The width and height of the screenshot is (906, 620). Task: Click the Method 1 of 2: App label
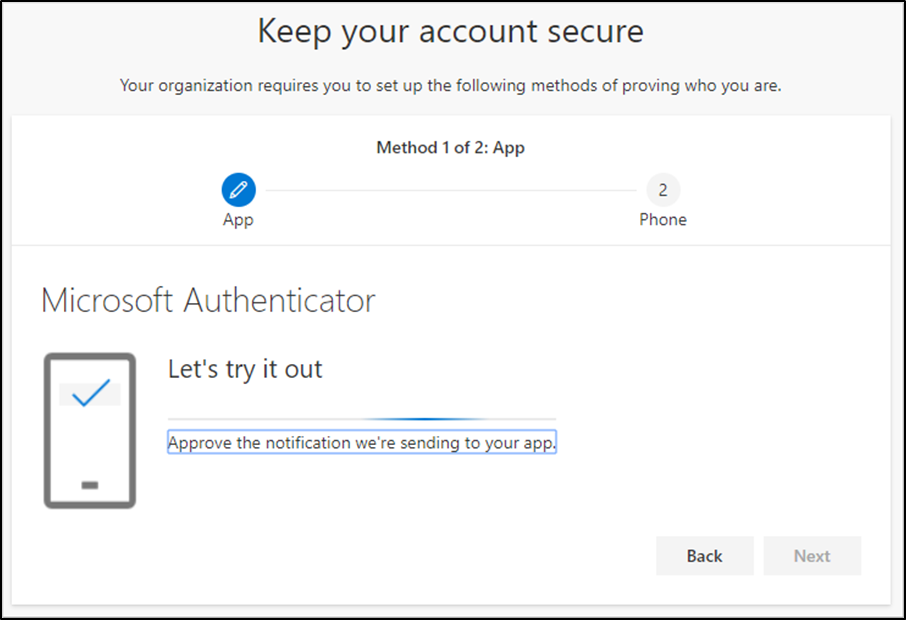[450, 148]
